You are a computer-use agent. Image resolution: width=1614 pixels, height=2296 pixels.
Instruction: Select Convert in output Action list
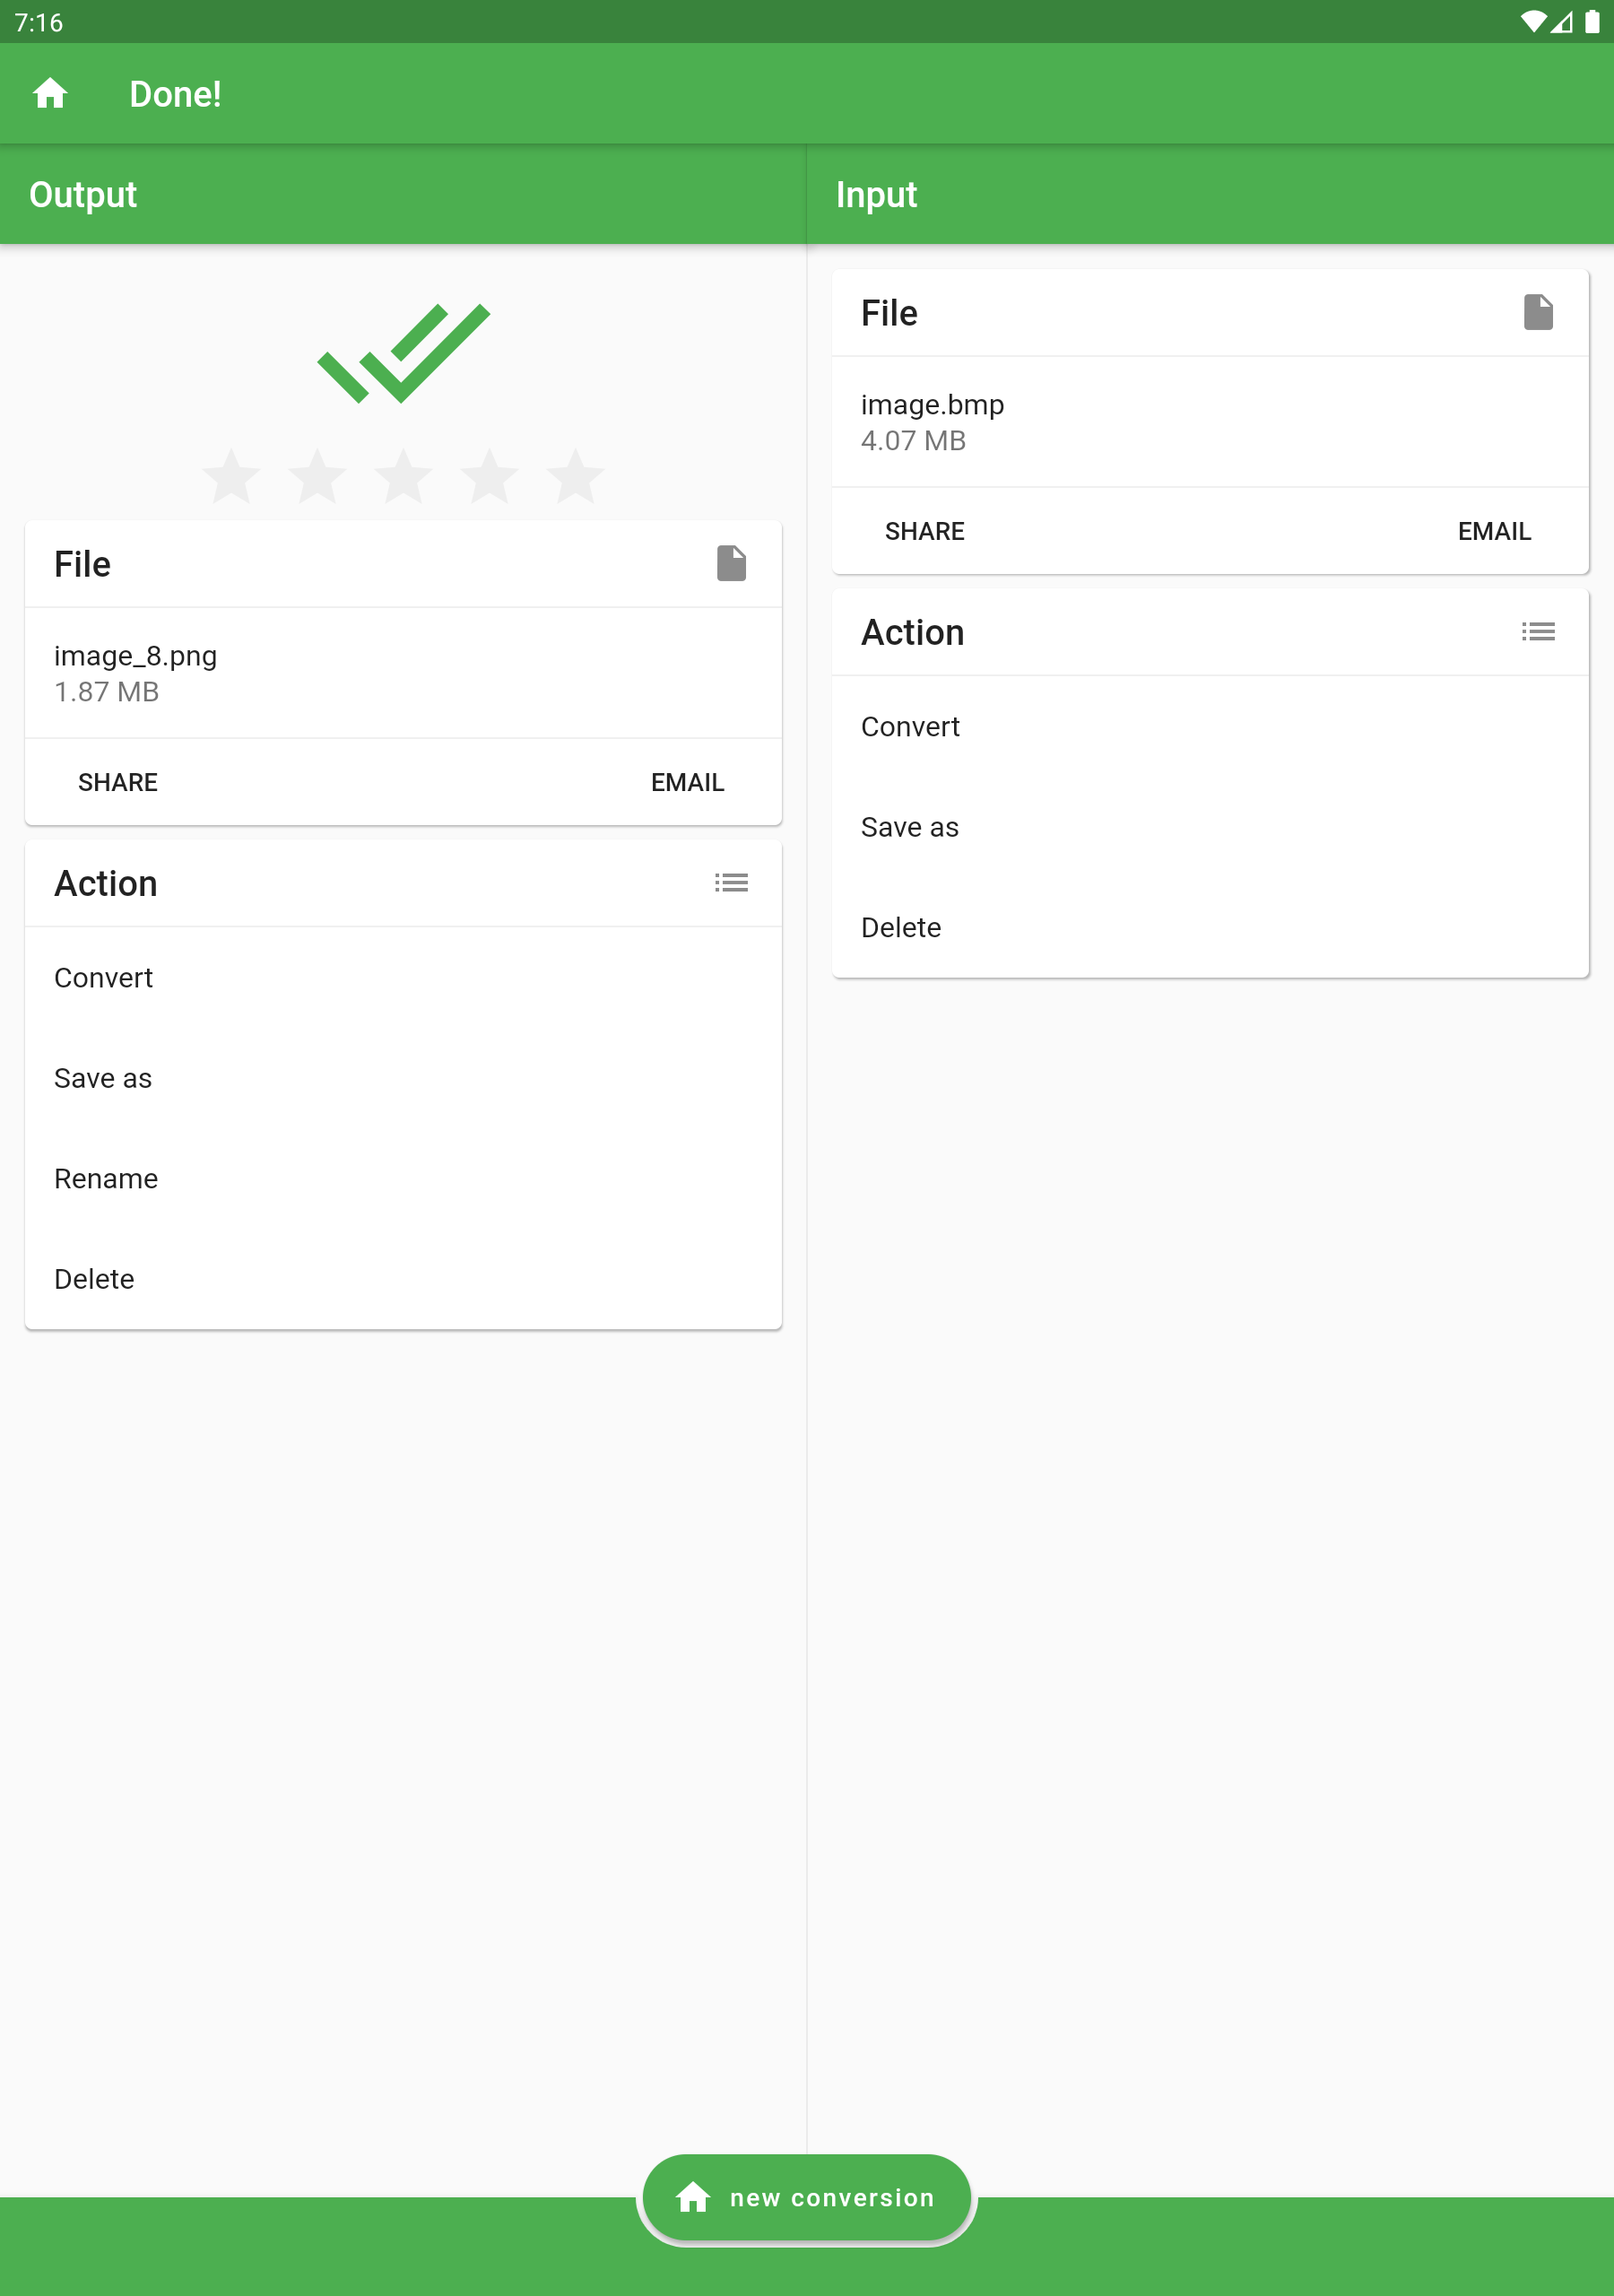[x=403, y=978]
